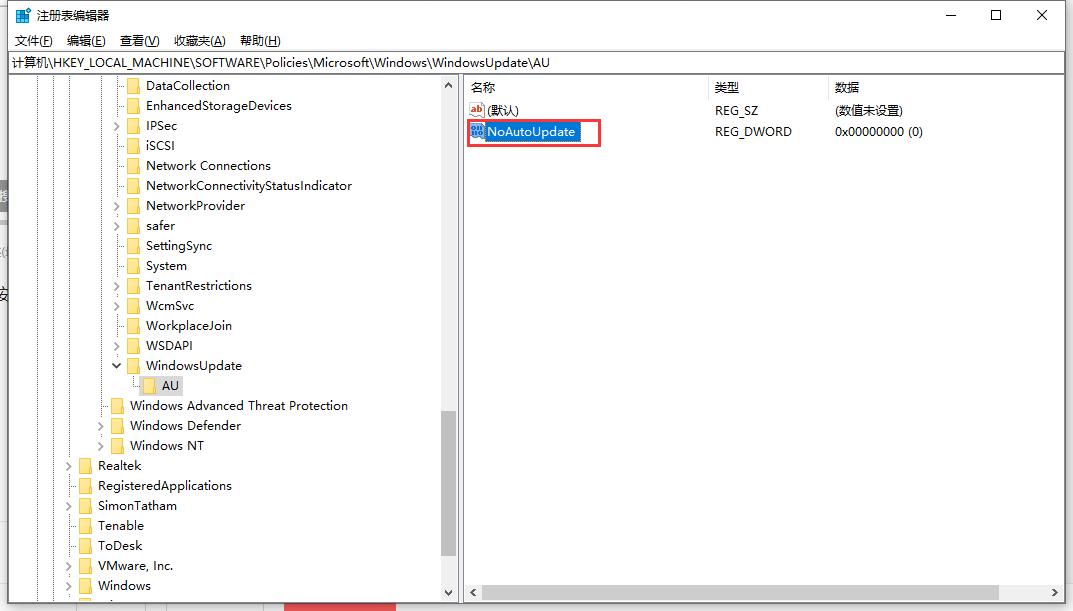This screenshot has height=611, width=1073.
Task: Click the NoAutoUpdate DWORD value icon
Action: pyautogui.click(x=477, y=131)
